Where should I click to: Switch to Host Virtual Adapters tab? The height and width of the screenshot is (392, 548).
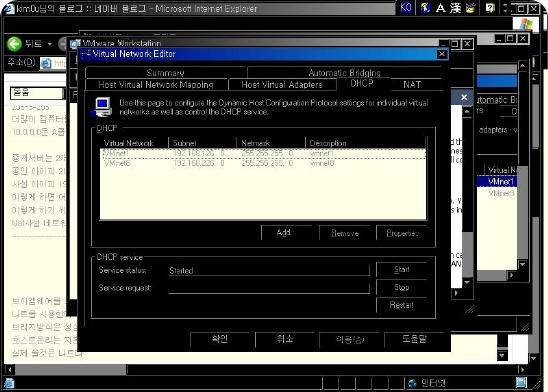(282, 85)
